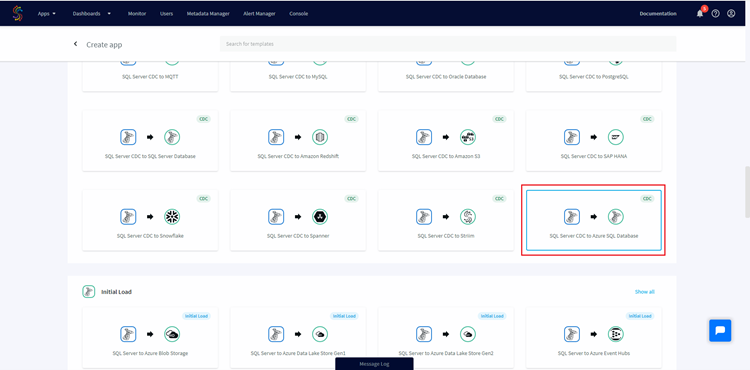Select SQL Server CDC to PostgreSQL label
750x370 pixels.
point(594,76)
